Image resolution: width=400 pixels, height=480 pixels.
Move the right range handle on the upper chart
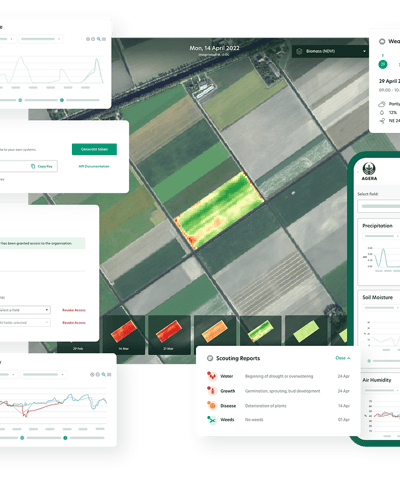point(62,100)
